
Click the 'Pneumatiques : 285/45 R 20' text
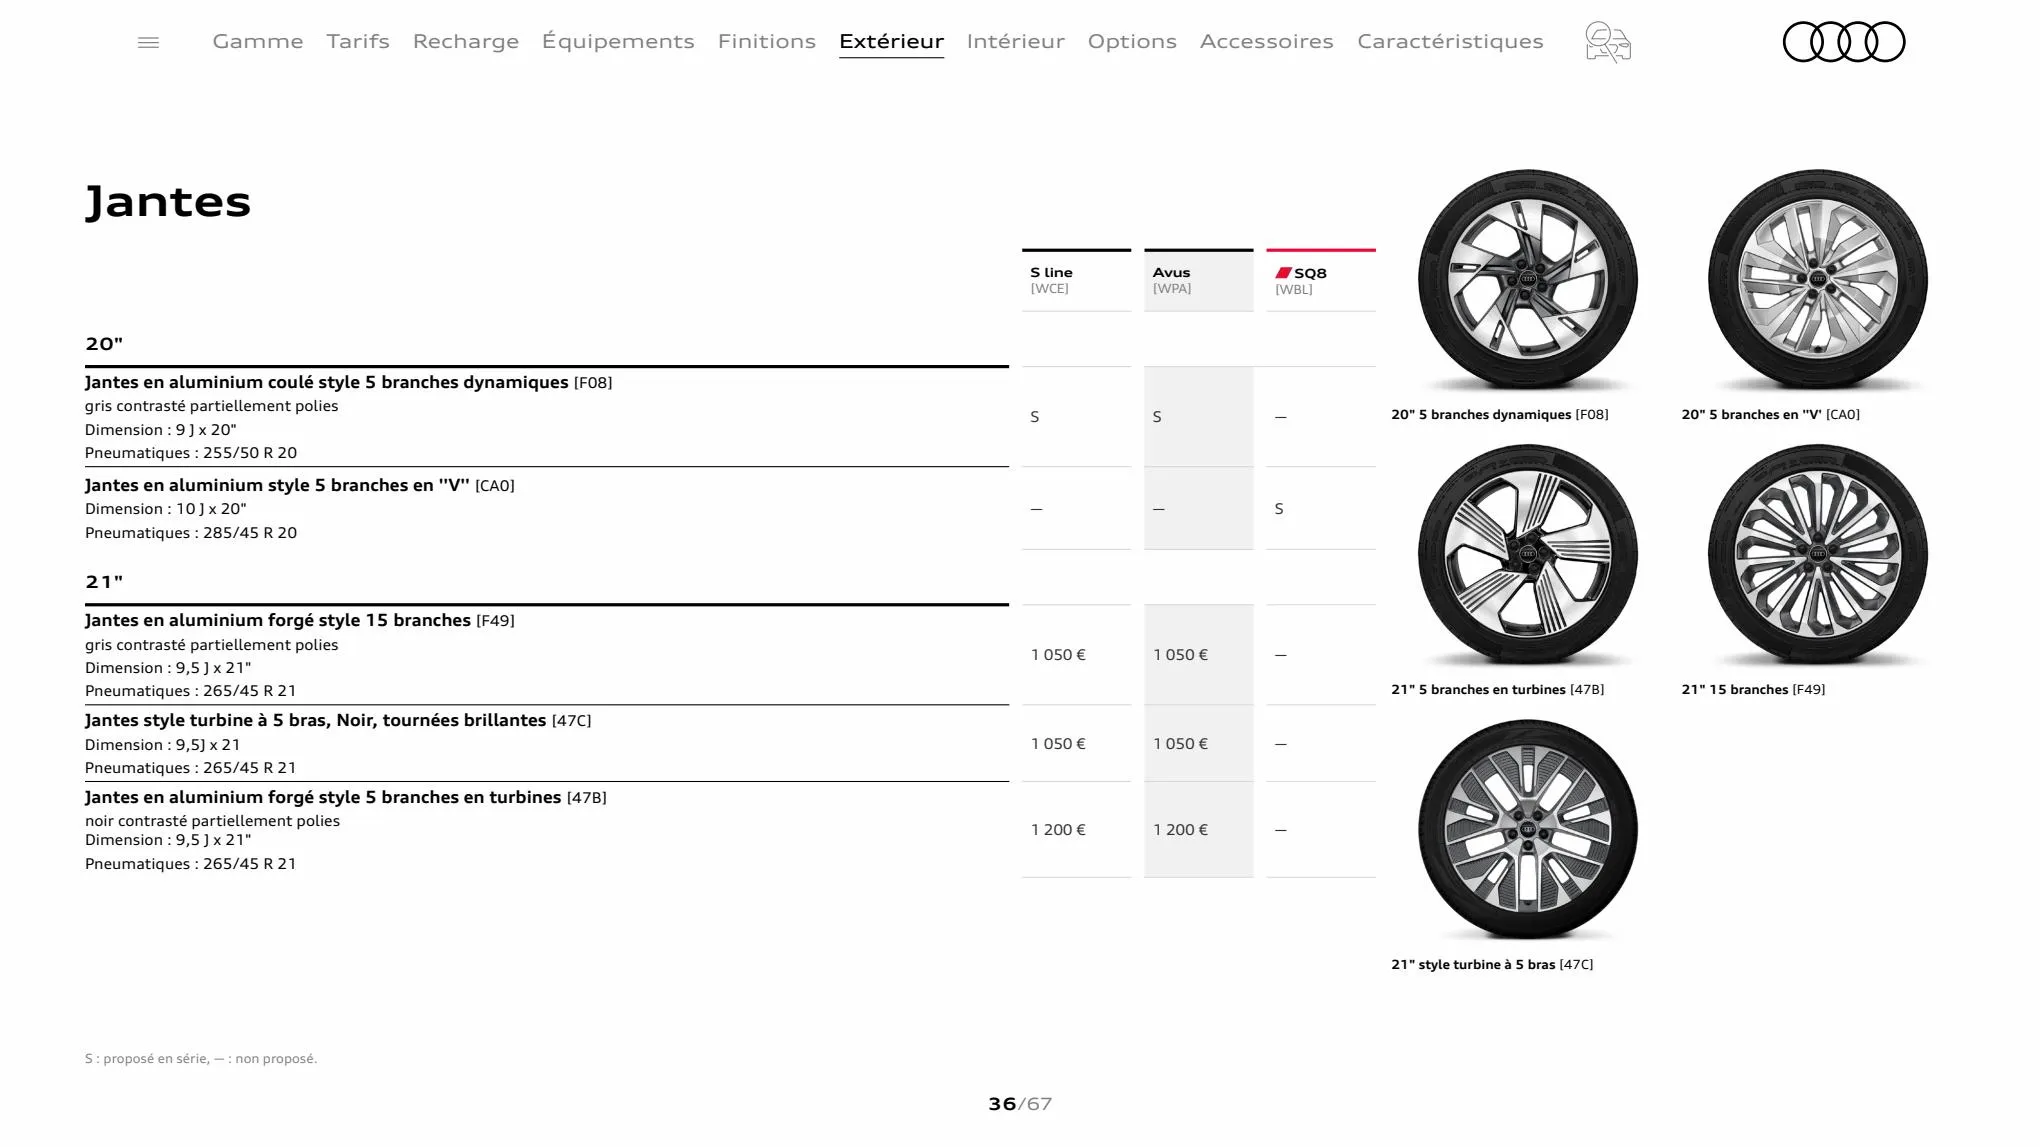pos(191,533)
